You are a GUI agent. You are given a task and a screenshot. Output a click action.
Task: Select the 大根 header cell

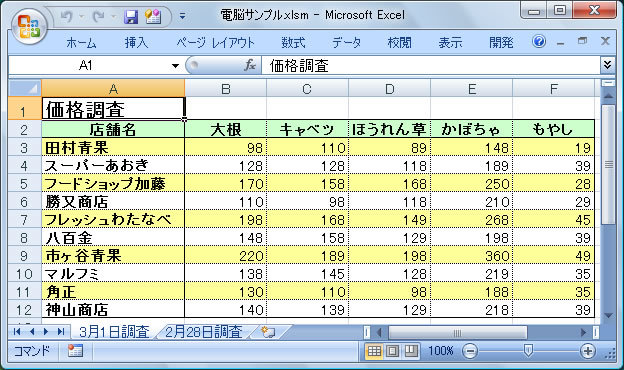[x=226, y=129]
